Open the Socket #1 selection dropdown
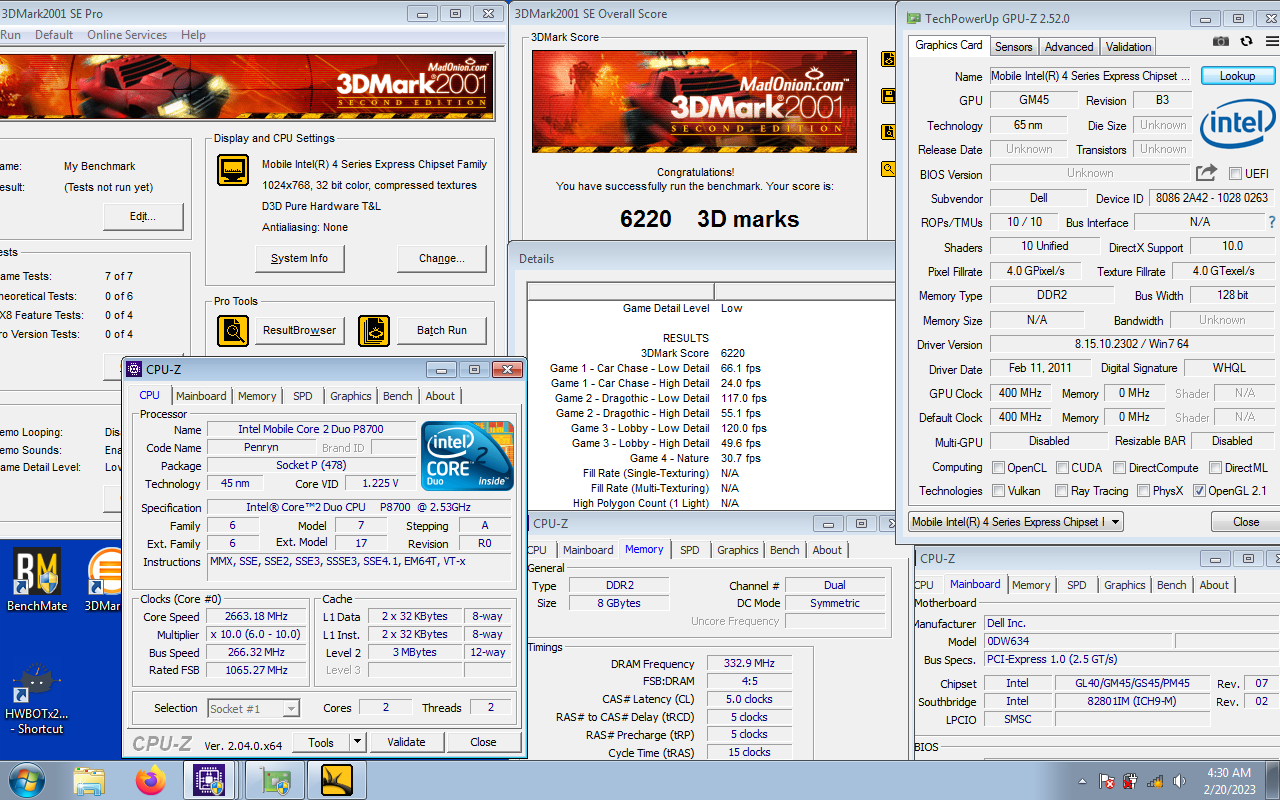Viewport: 1280px width, 800px height. point(254,709)
